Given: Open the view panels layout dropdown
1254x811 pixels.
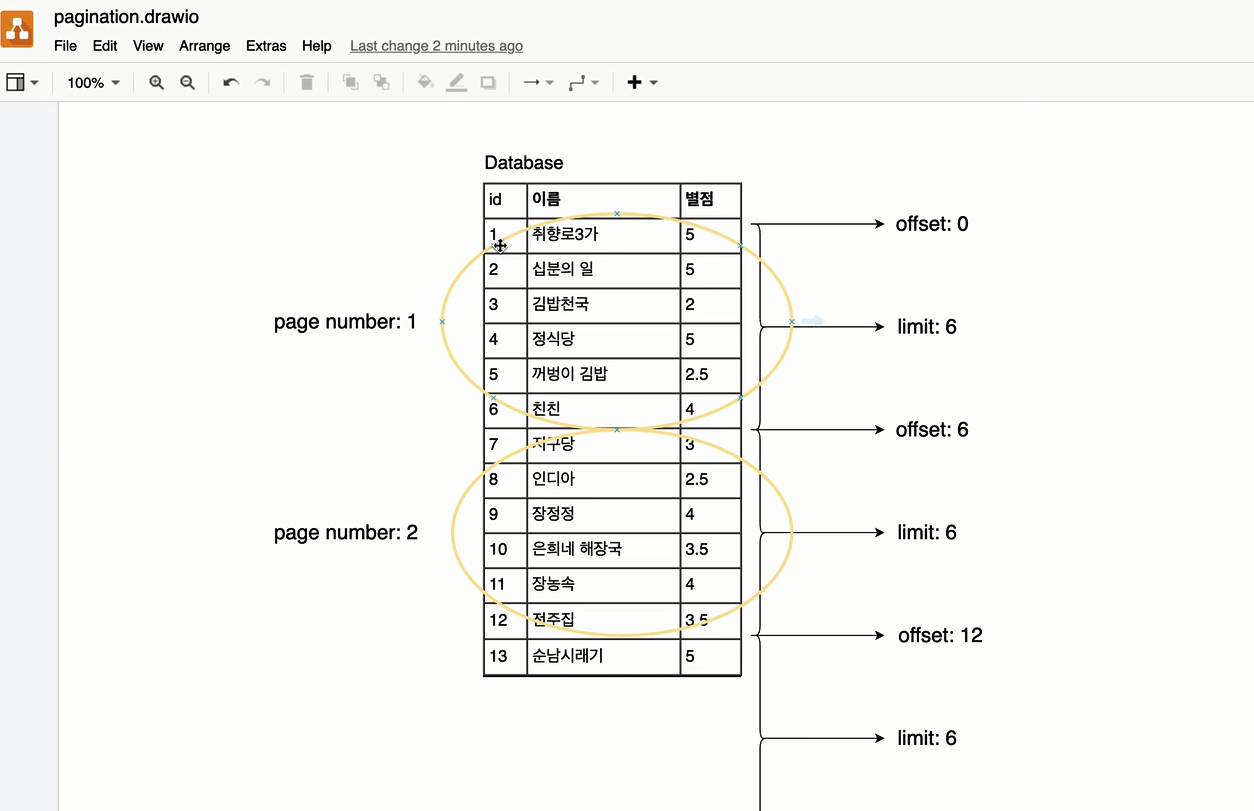Looking at the screenshot, I should (x=22, y=83).
